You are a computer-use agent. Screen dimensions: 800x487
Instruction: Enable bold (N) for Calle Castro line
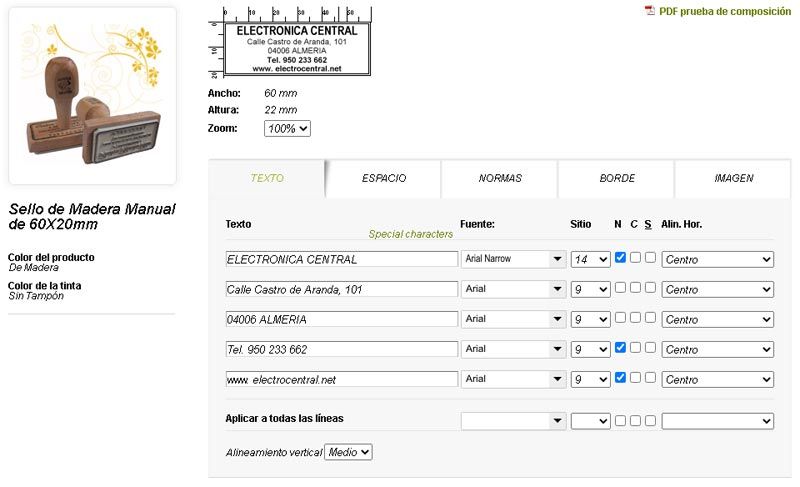pyautogui.click(x=620, y=288)
